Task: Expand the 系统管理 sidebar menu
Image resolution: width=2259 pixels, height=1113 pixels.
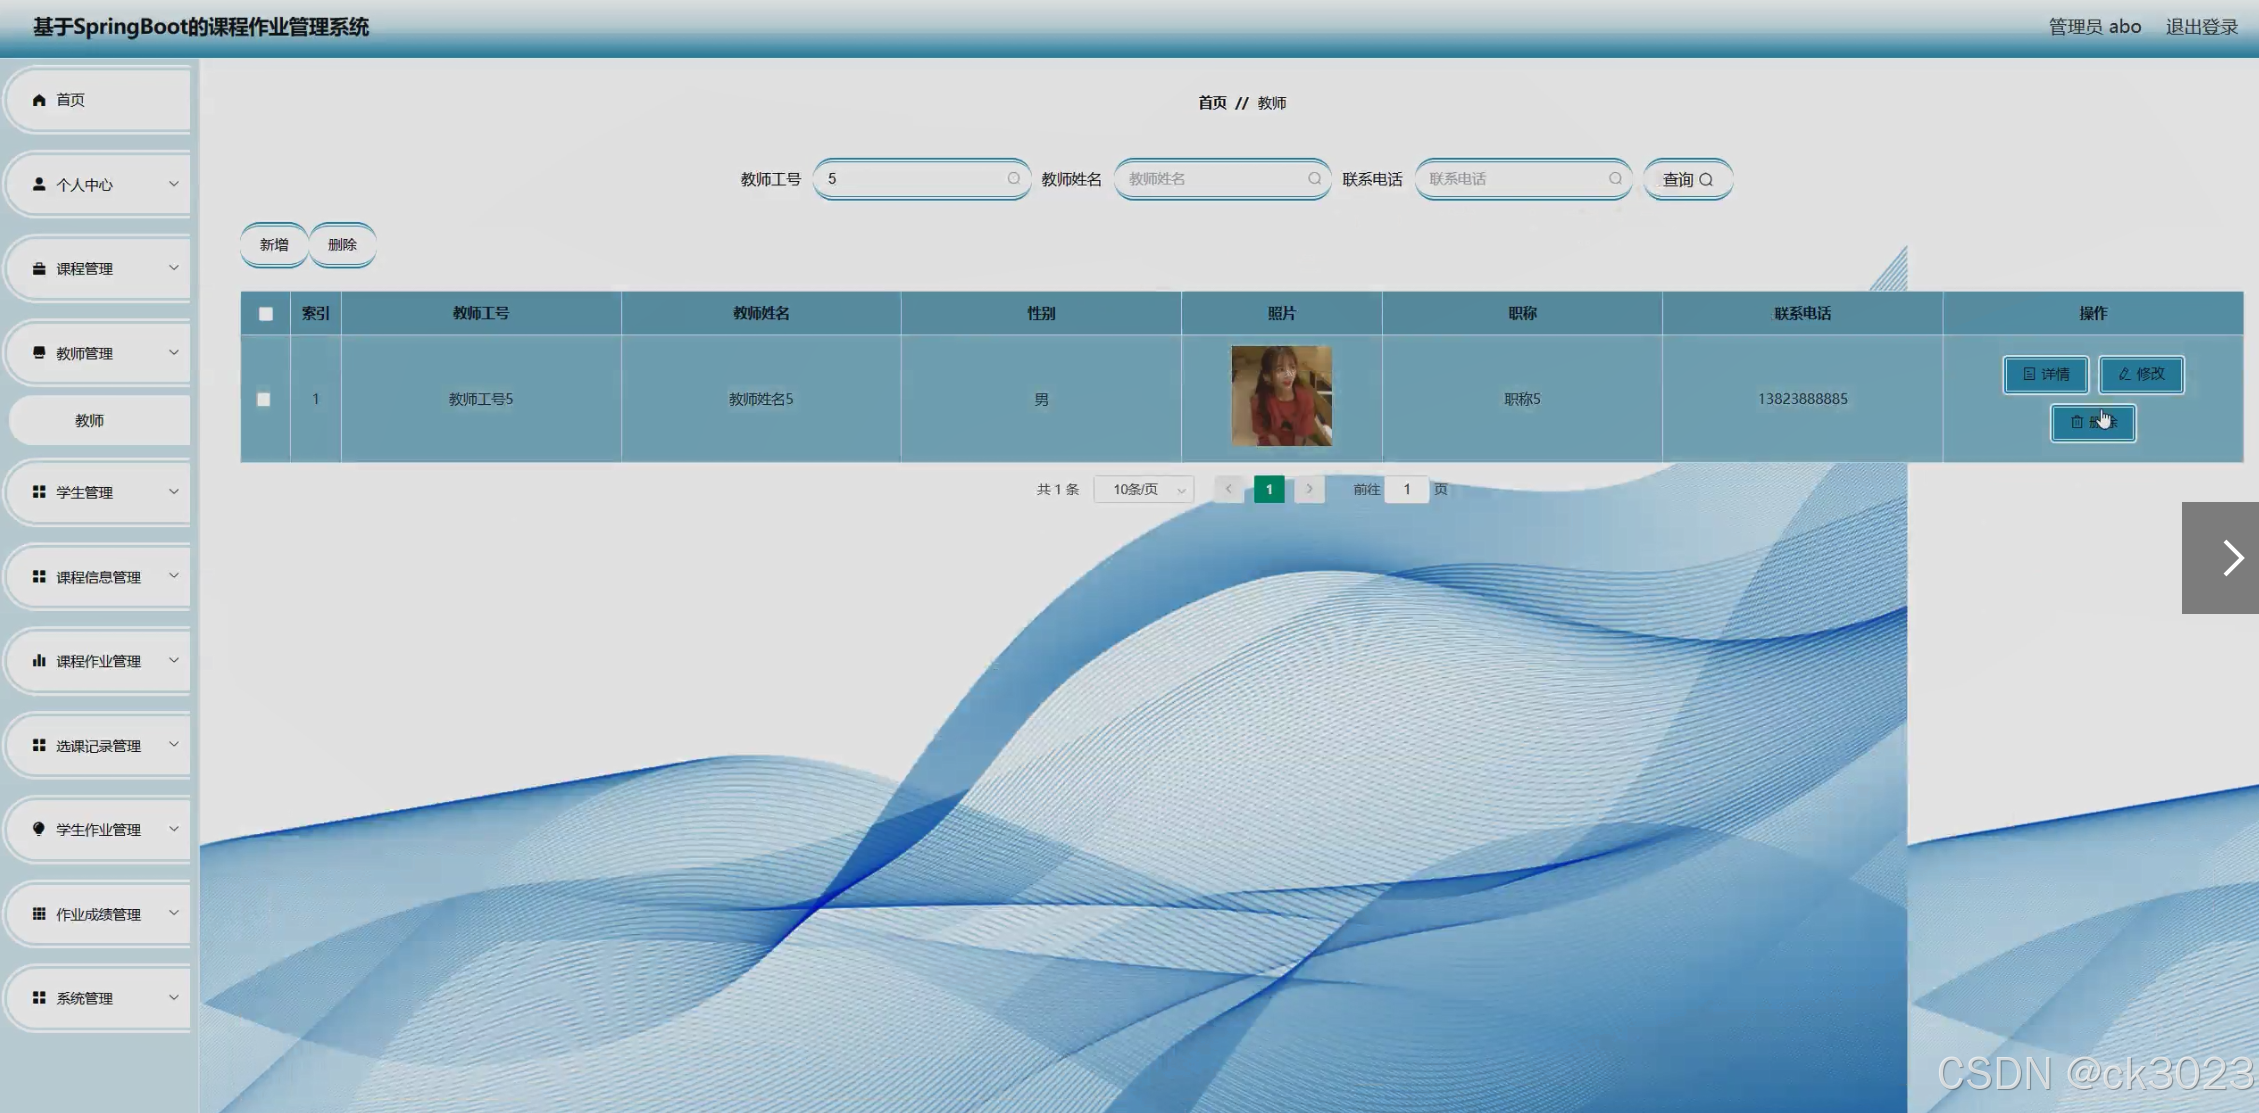Action: pyautogui.click(x=98, y=998)
